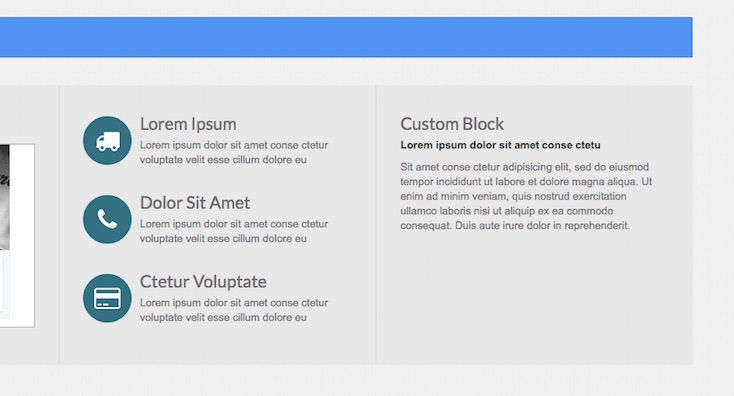Open the Lorem Ipsum heading
Screen dimensions: 734x396
[x=188, y=124]
